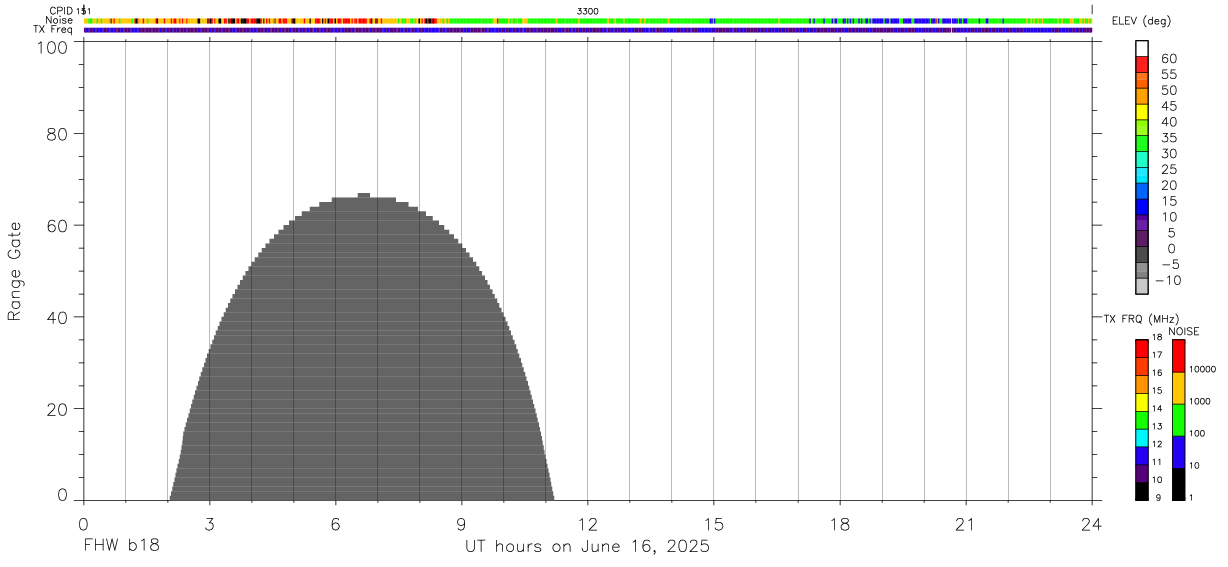Click the '18' UT hour label on x-axis
1228x567 pixels.
[x=840, y=525]
